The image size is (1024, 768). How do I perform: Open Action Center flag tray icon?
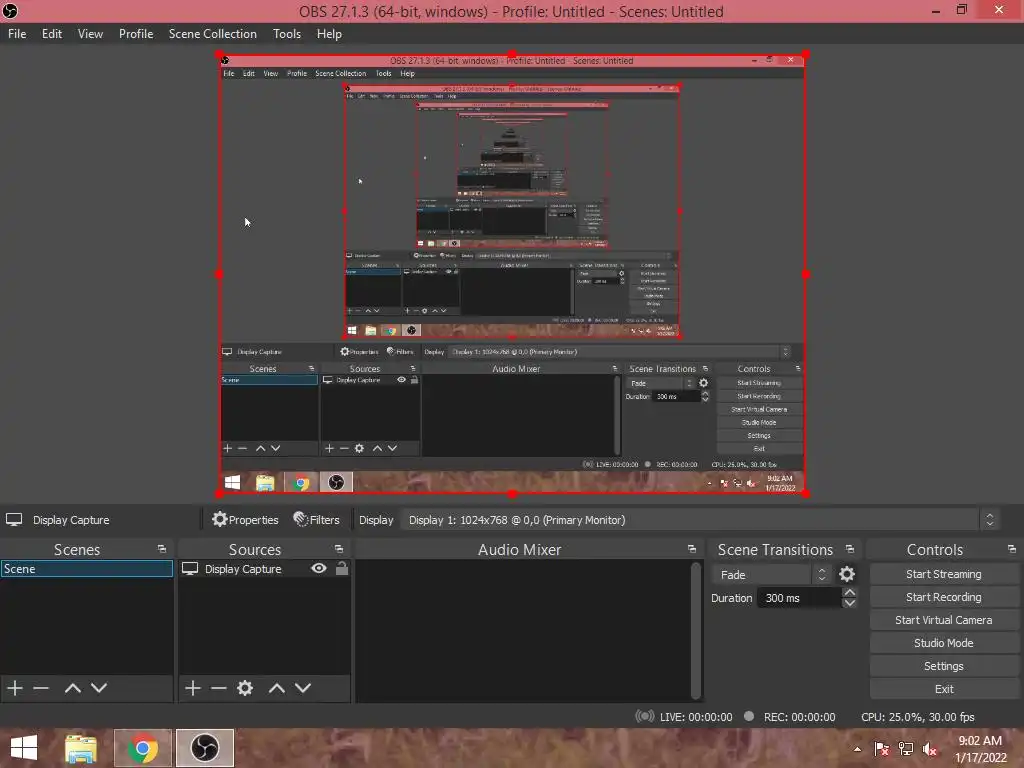click(881, 749)
